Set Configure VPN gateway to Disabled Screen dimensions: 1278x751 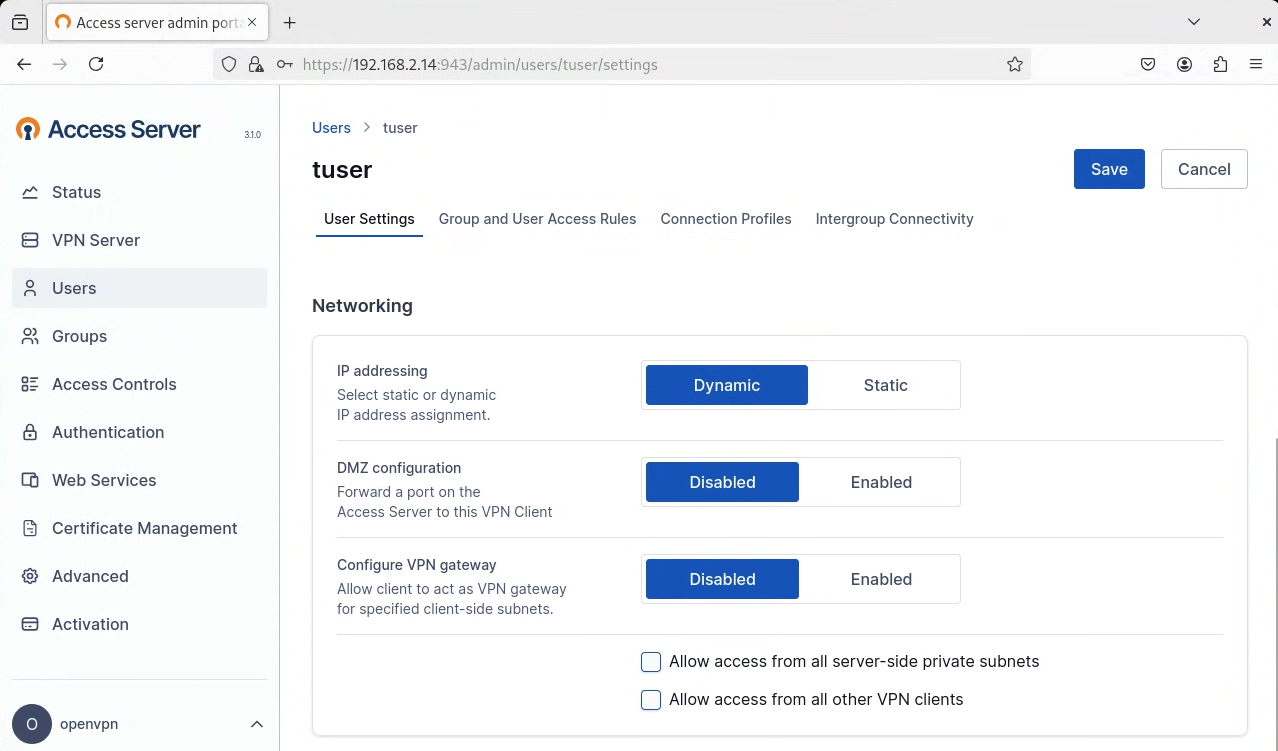tap(722, 579)
